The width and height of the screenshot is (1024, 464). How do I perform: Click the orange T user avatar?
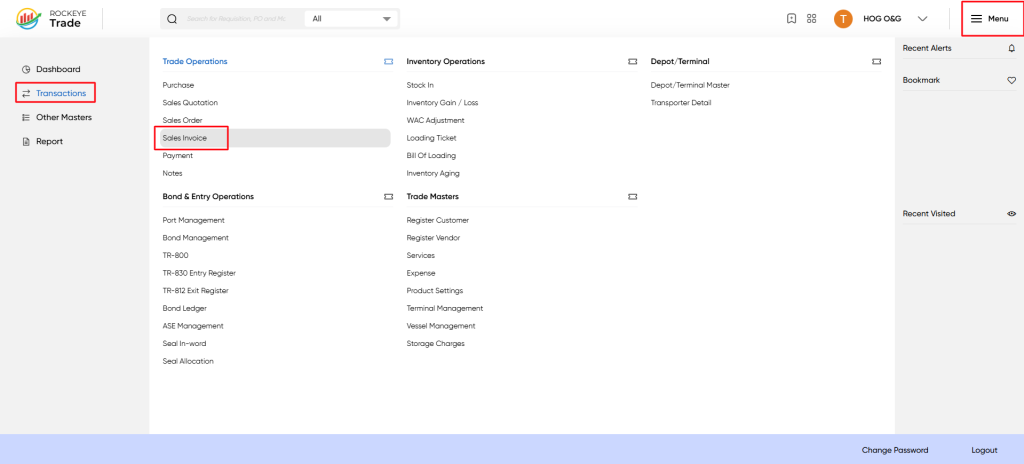pos(843,19)
